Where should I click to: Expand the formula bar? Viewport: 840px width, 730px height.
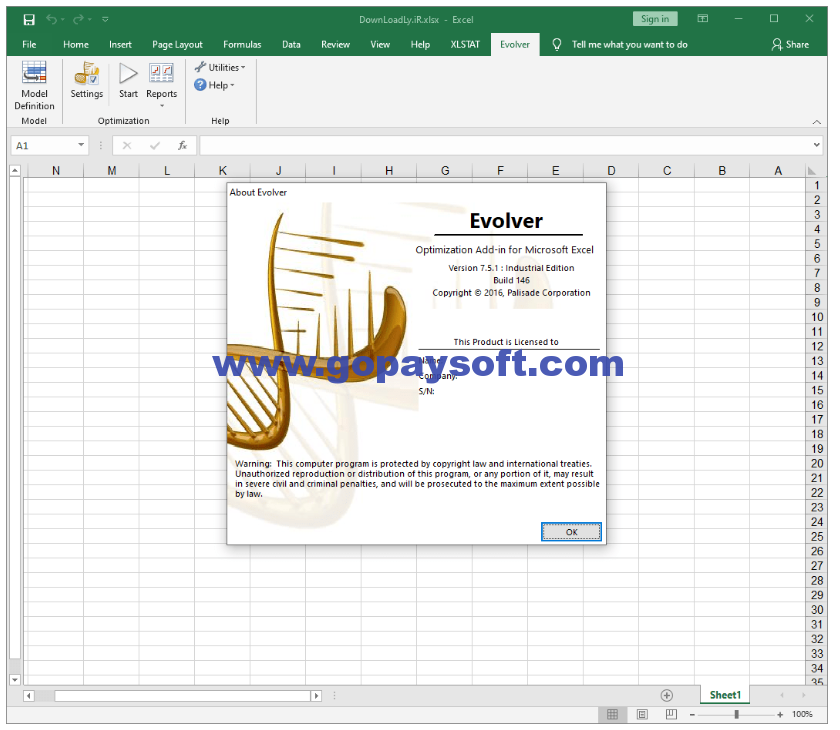click(816, 145)
